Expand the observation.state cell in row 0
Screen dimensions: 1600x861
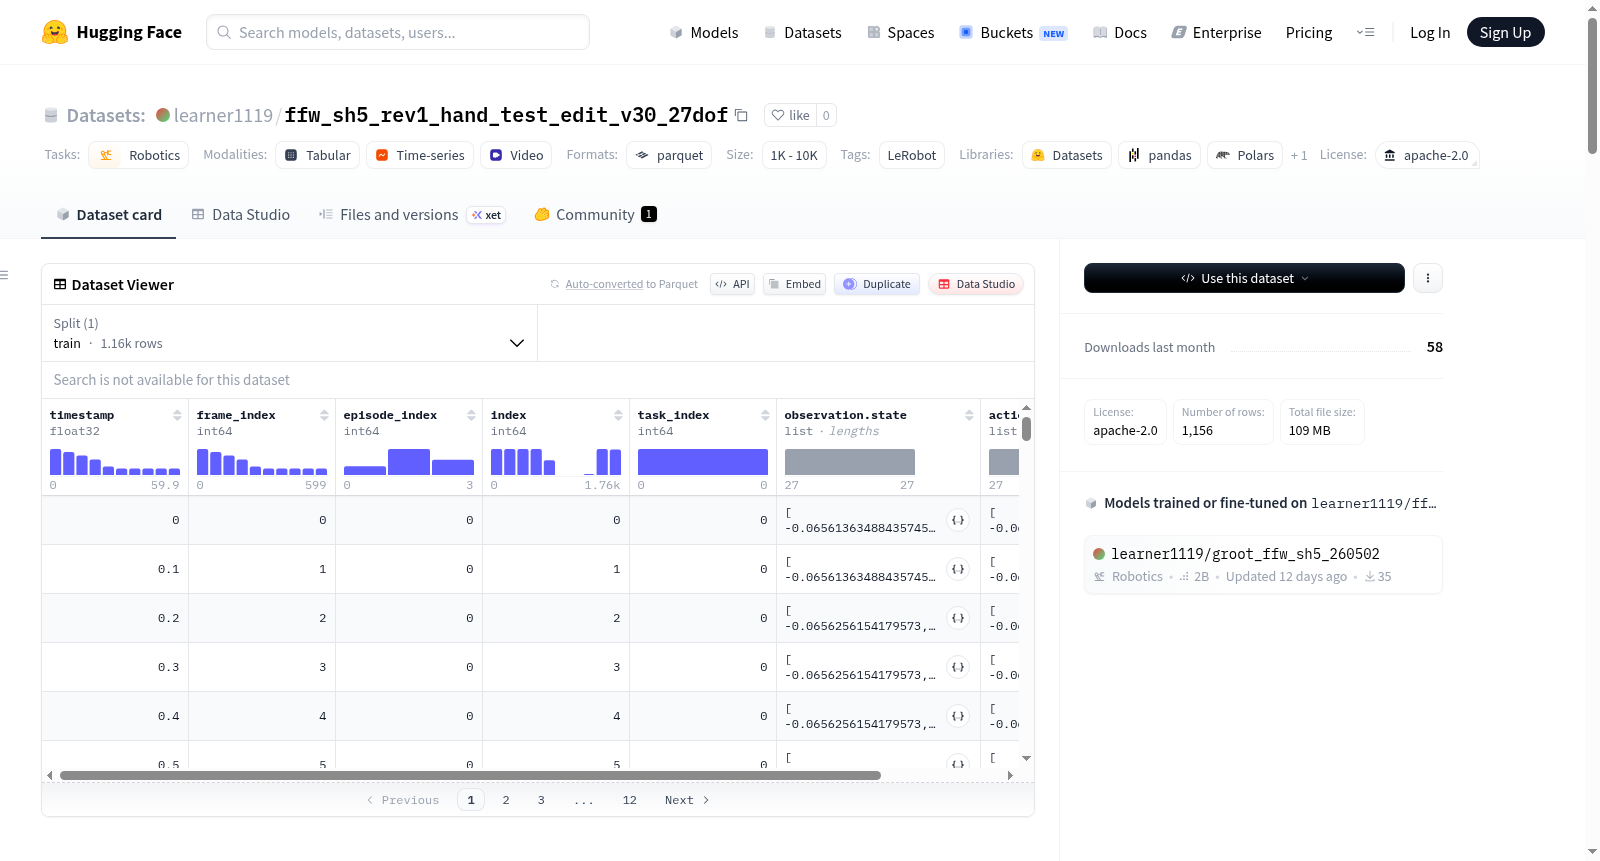coord(958,520)
